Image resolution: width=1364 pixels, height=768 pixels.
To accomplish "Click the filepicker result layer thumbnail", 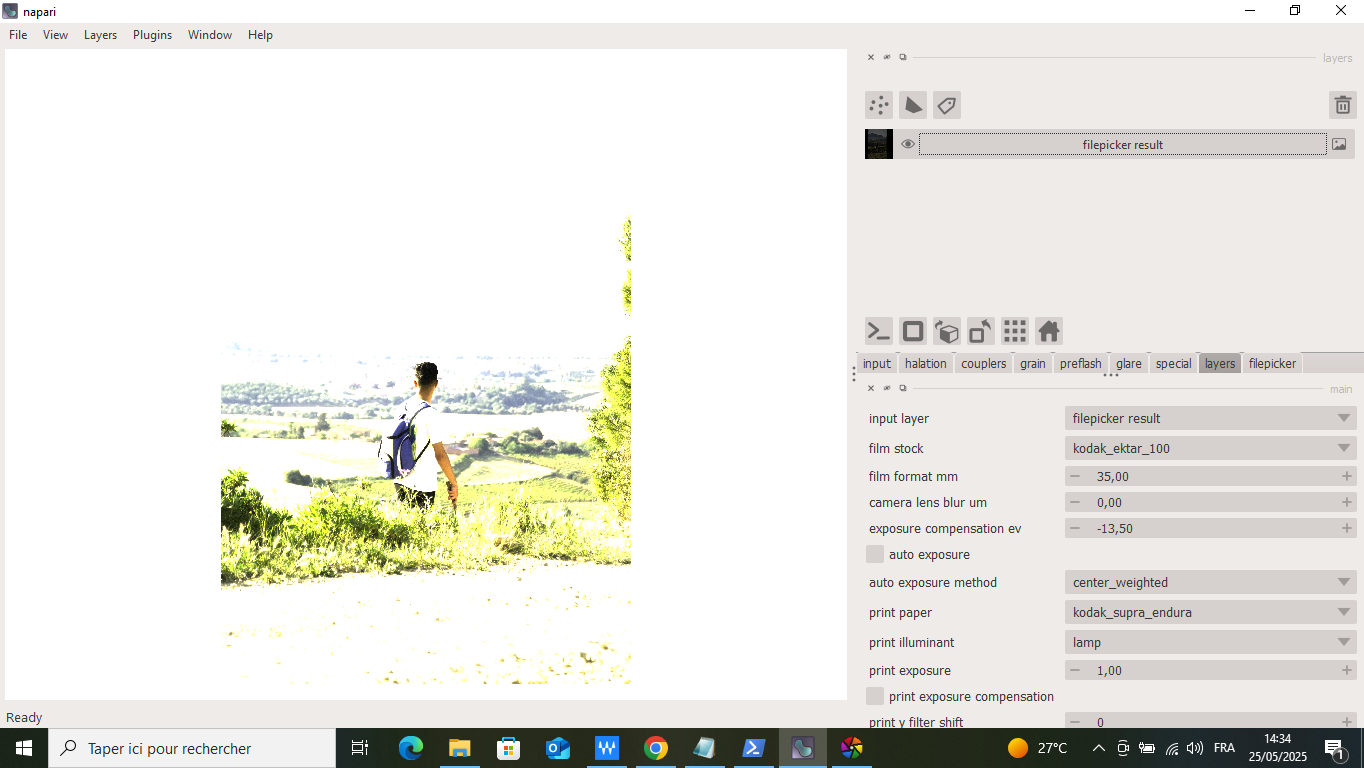I will point(879,144).
